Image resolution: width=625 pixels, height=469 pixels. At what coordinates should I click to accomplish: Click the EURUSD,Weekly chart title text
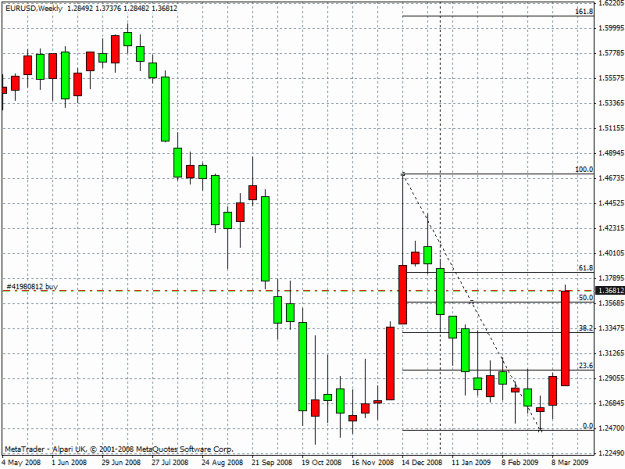pyautogui.click(x=34, y=8)
